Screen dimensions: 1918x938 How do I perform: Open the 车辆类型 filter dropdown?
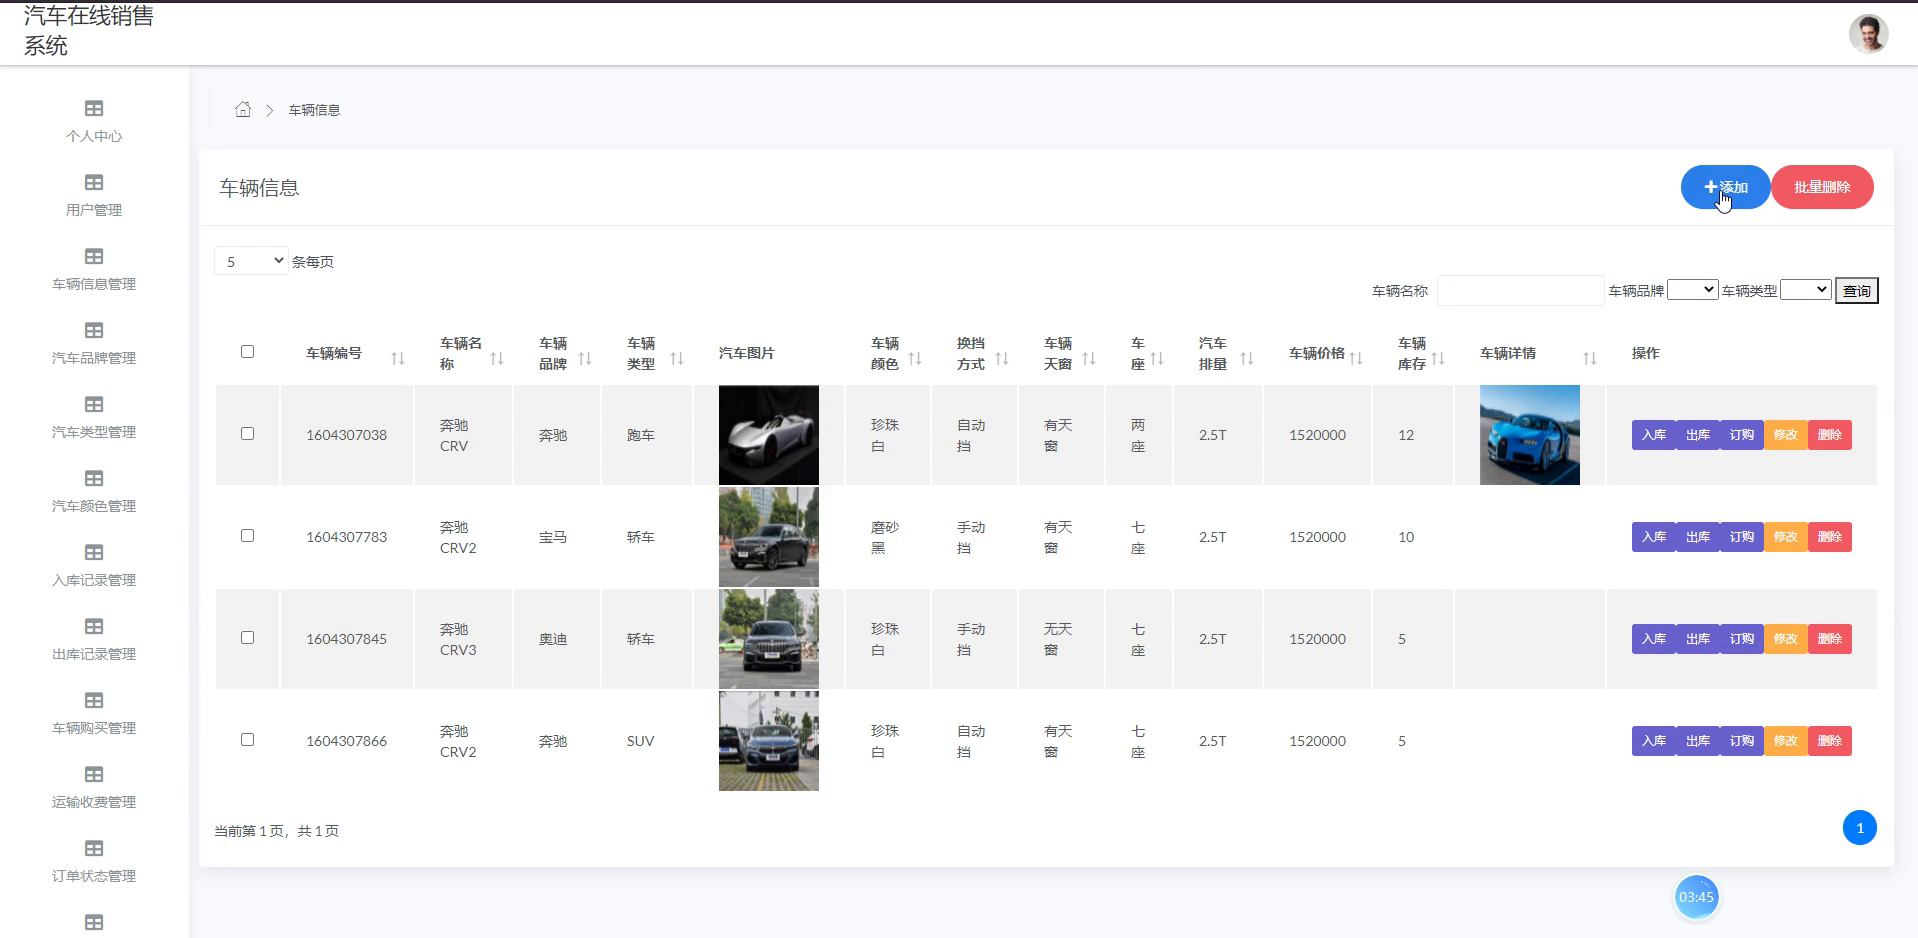click(x=1806, y=290)
